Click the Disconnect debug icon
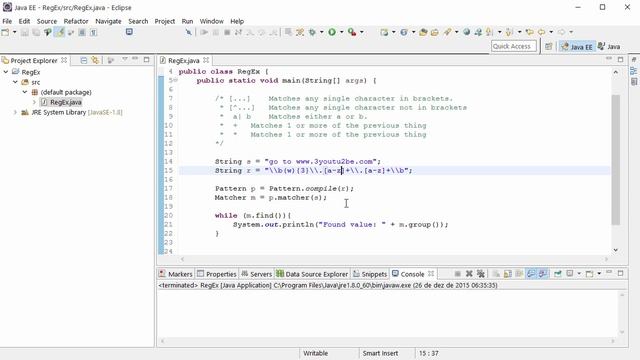 click(238, 32)
